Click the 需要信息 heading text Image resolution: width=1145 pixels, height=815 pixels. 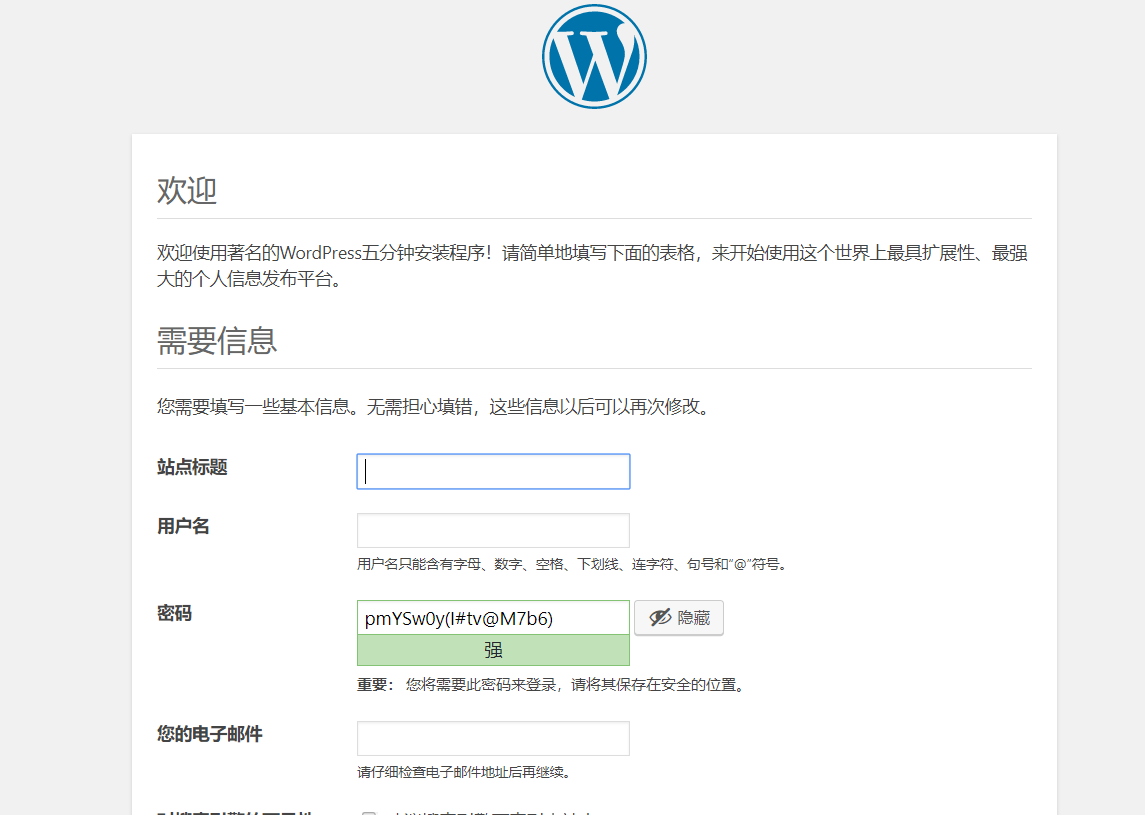tap(217, 341)
